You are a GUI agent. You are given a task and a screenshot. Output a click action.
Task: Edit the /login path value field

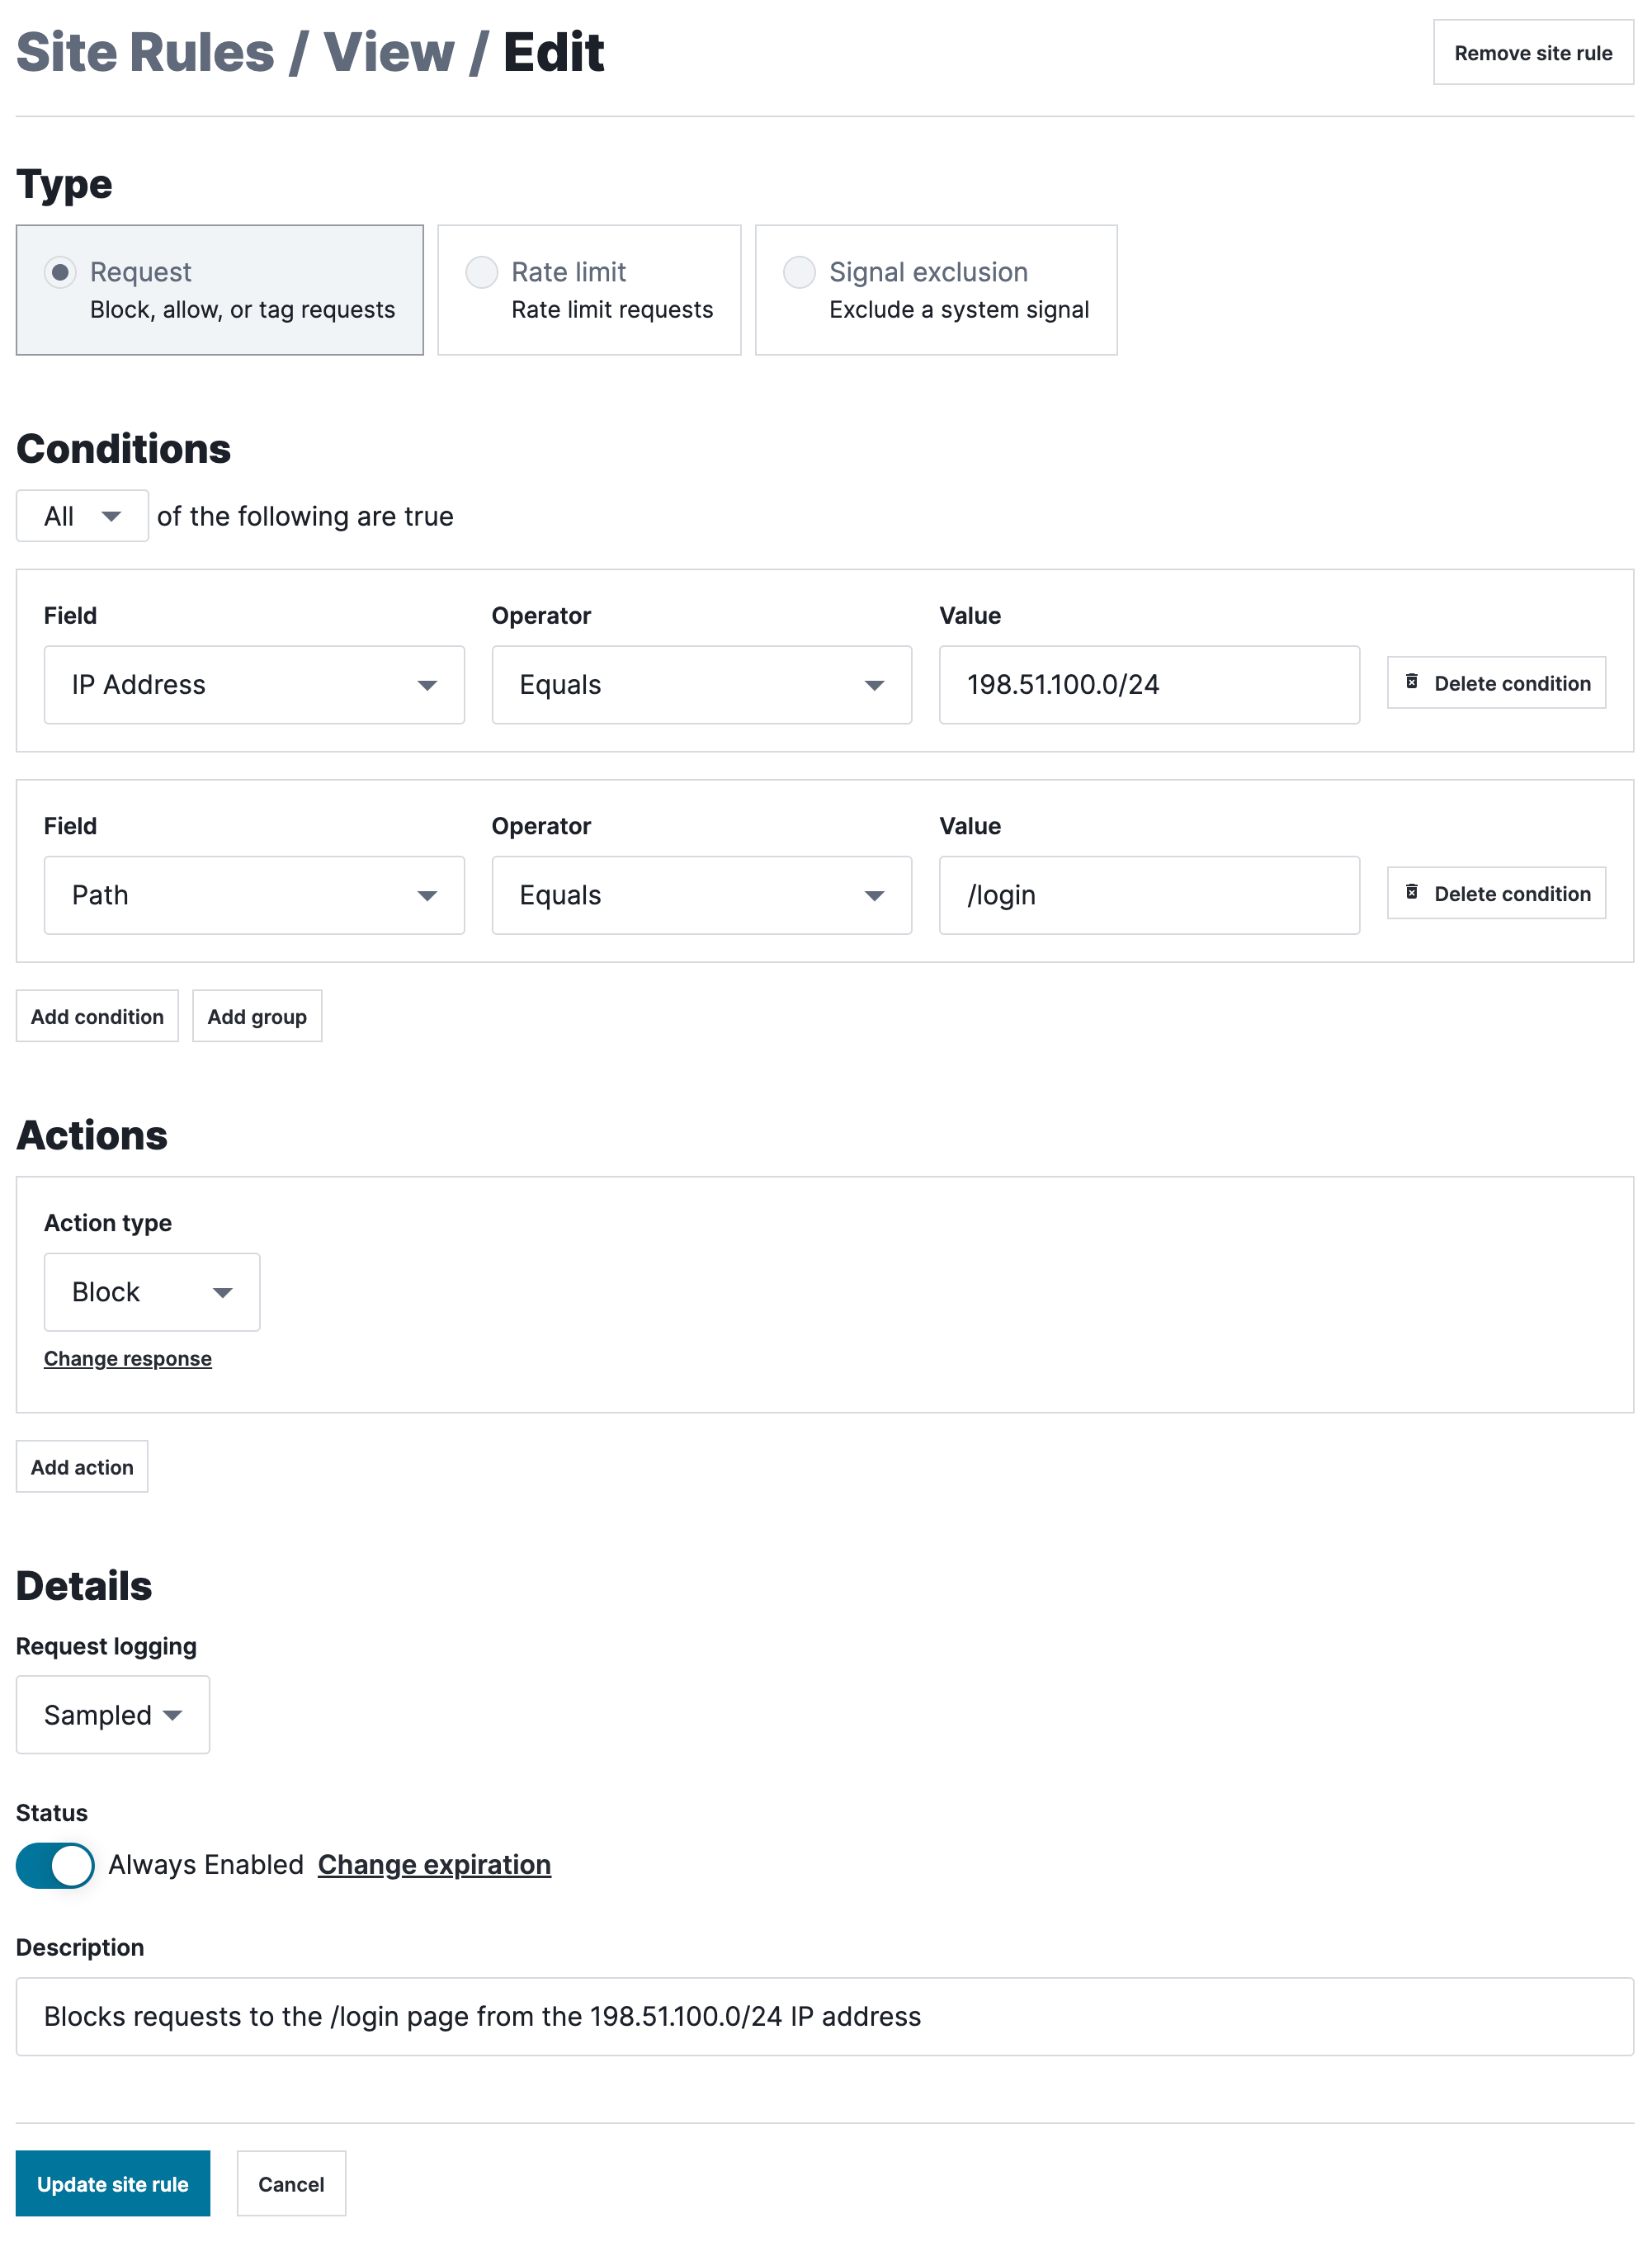coord(1148,895)
